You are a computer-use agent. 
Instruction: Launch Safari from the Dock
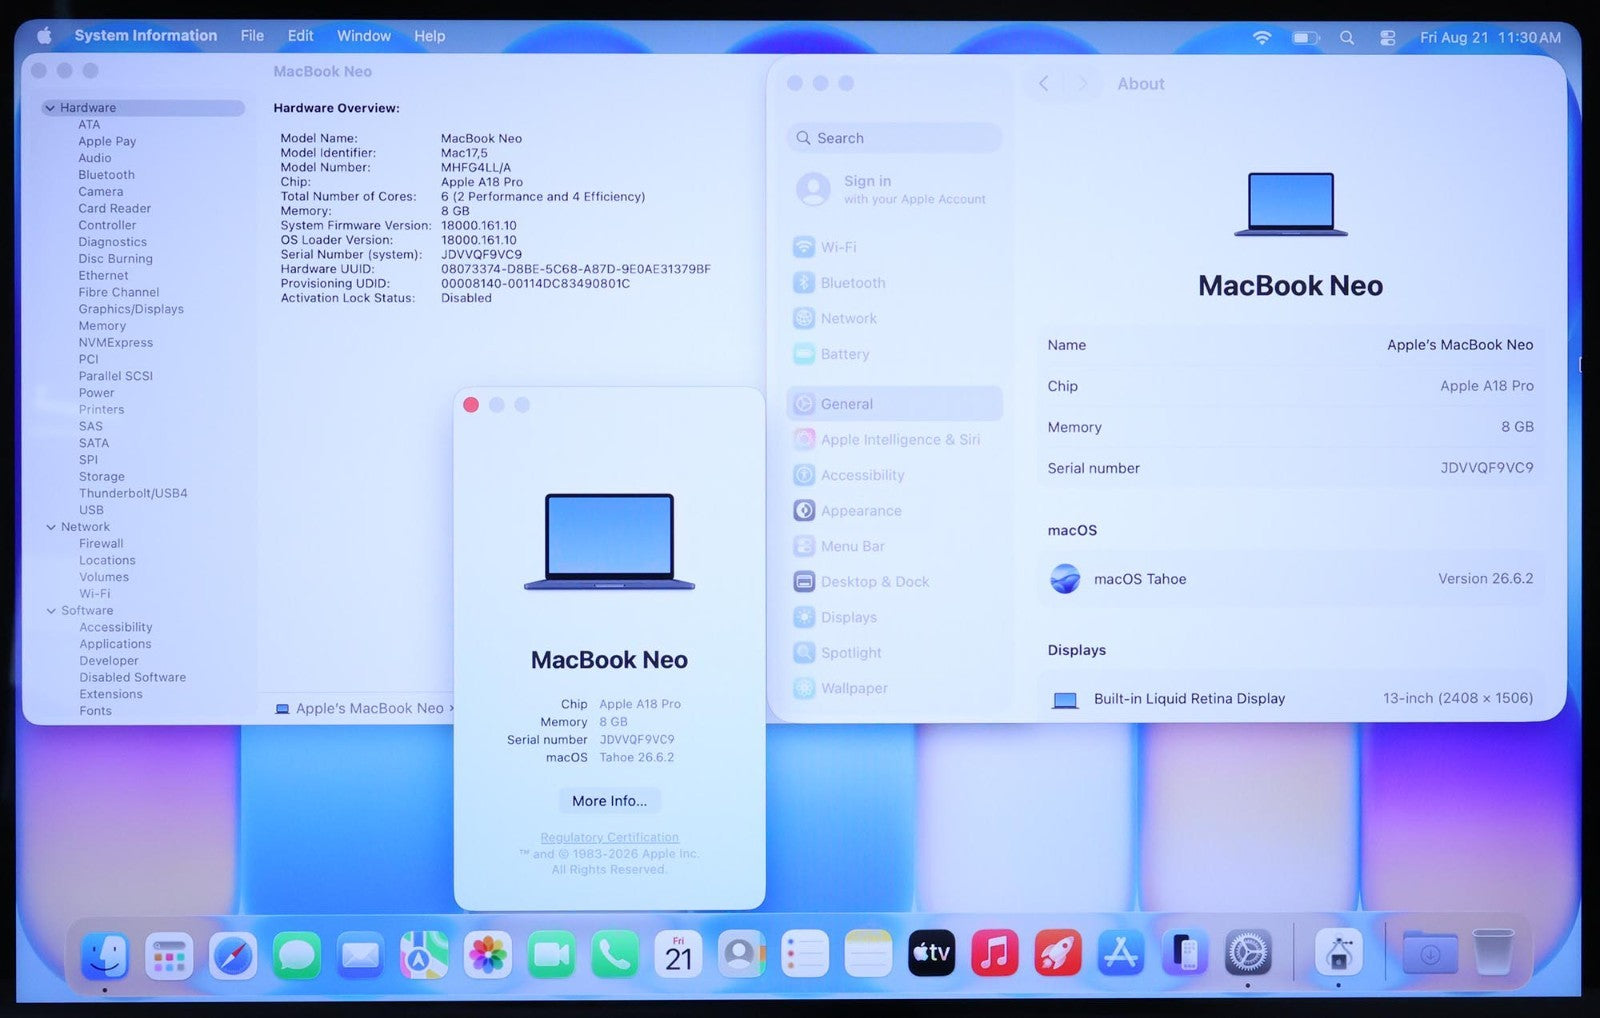click(233, 955)
